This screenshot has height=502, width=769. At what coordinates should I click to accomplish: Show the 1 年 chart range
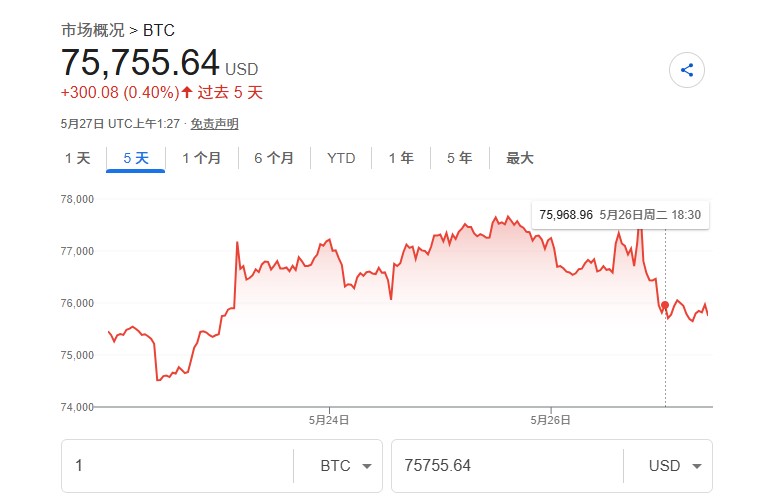[401, 158]
